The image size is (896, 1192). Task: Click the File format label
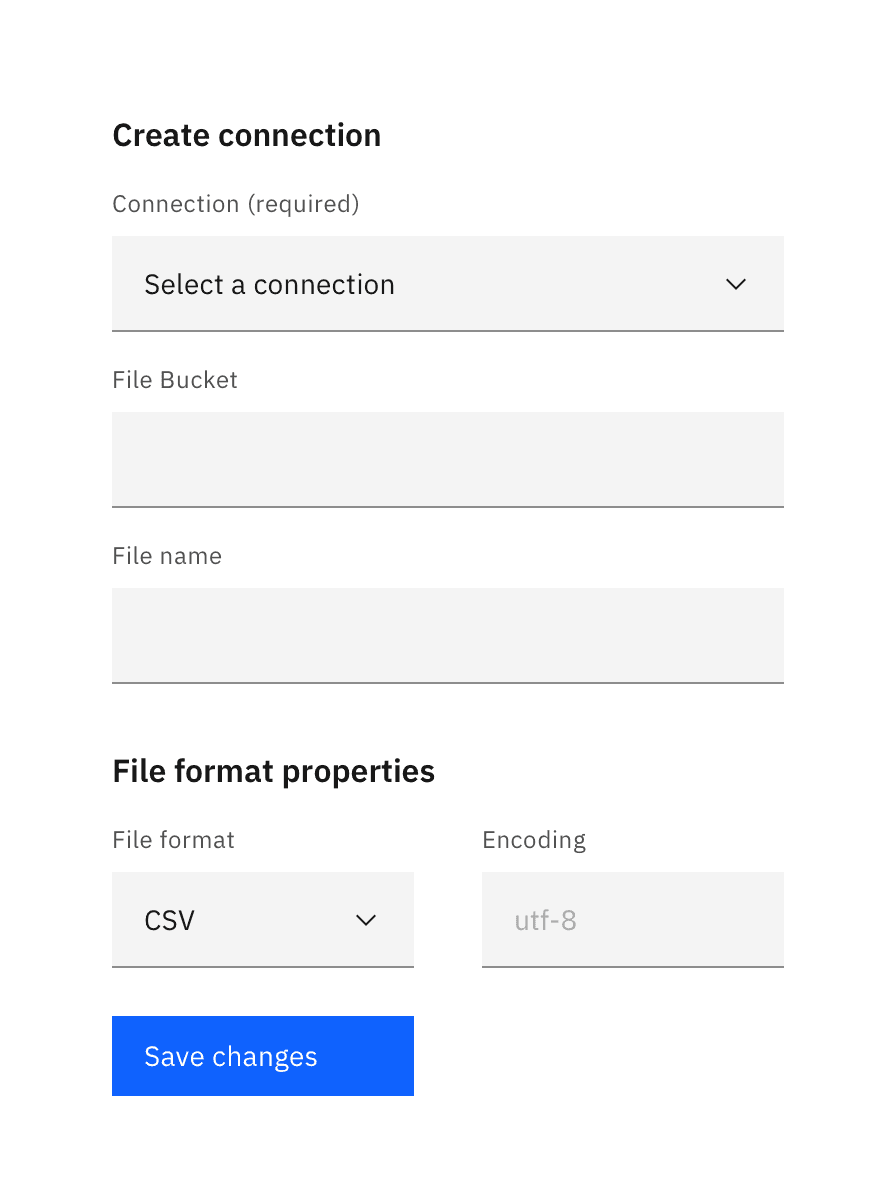point(173,840)
